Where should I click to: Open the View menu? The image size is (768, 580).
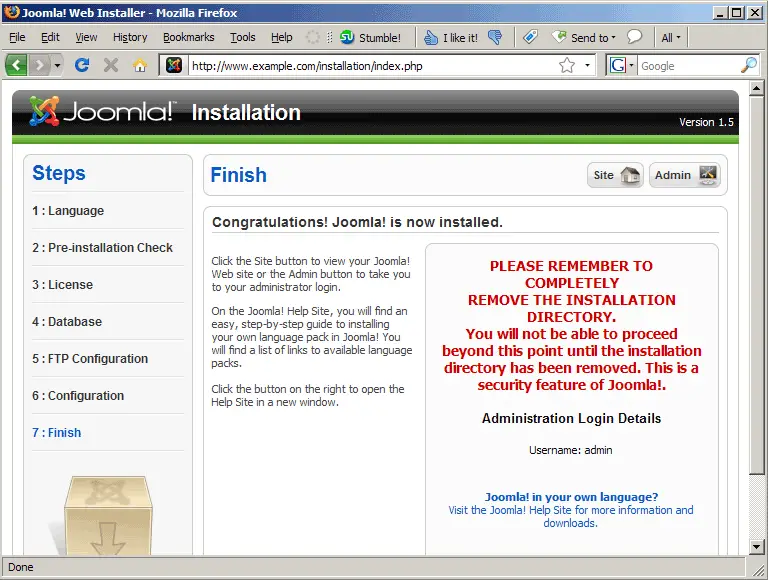pyautogui.click(x=86, y=37)
